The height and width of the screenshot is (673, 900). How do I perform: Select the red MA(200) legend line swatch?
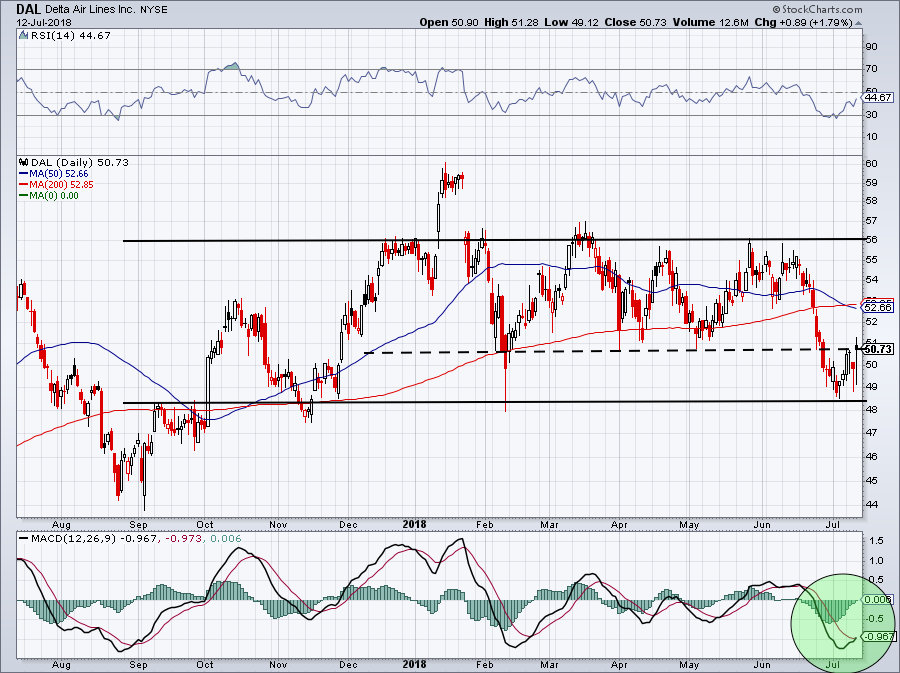tap(24, 185)
